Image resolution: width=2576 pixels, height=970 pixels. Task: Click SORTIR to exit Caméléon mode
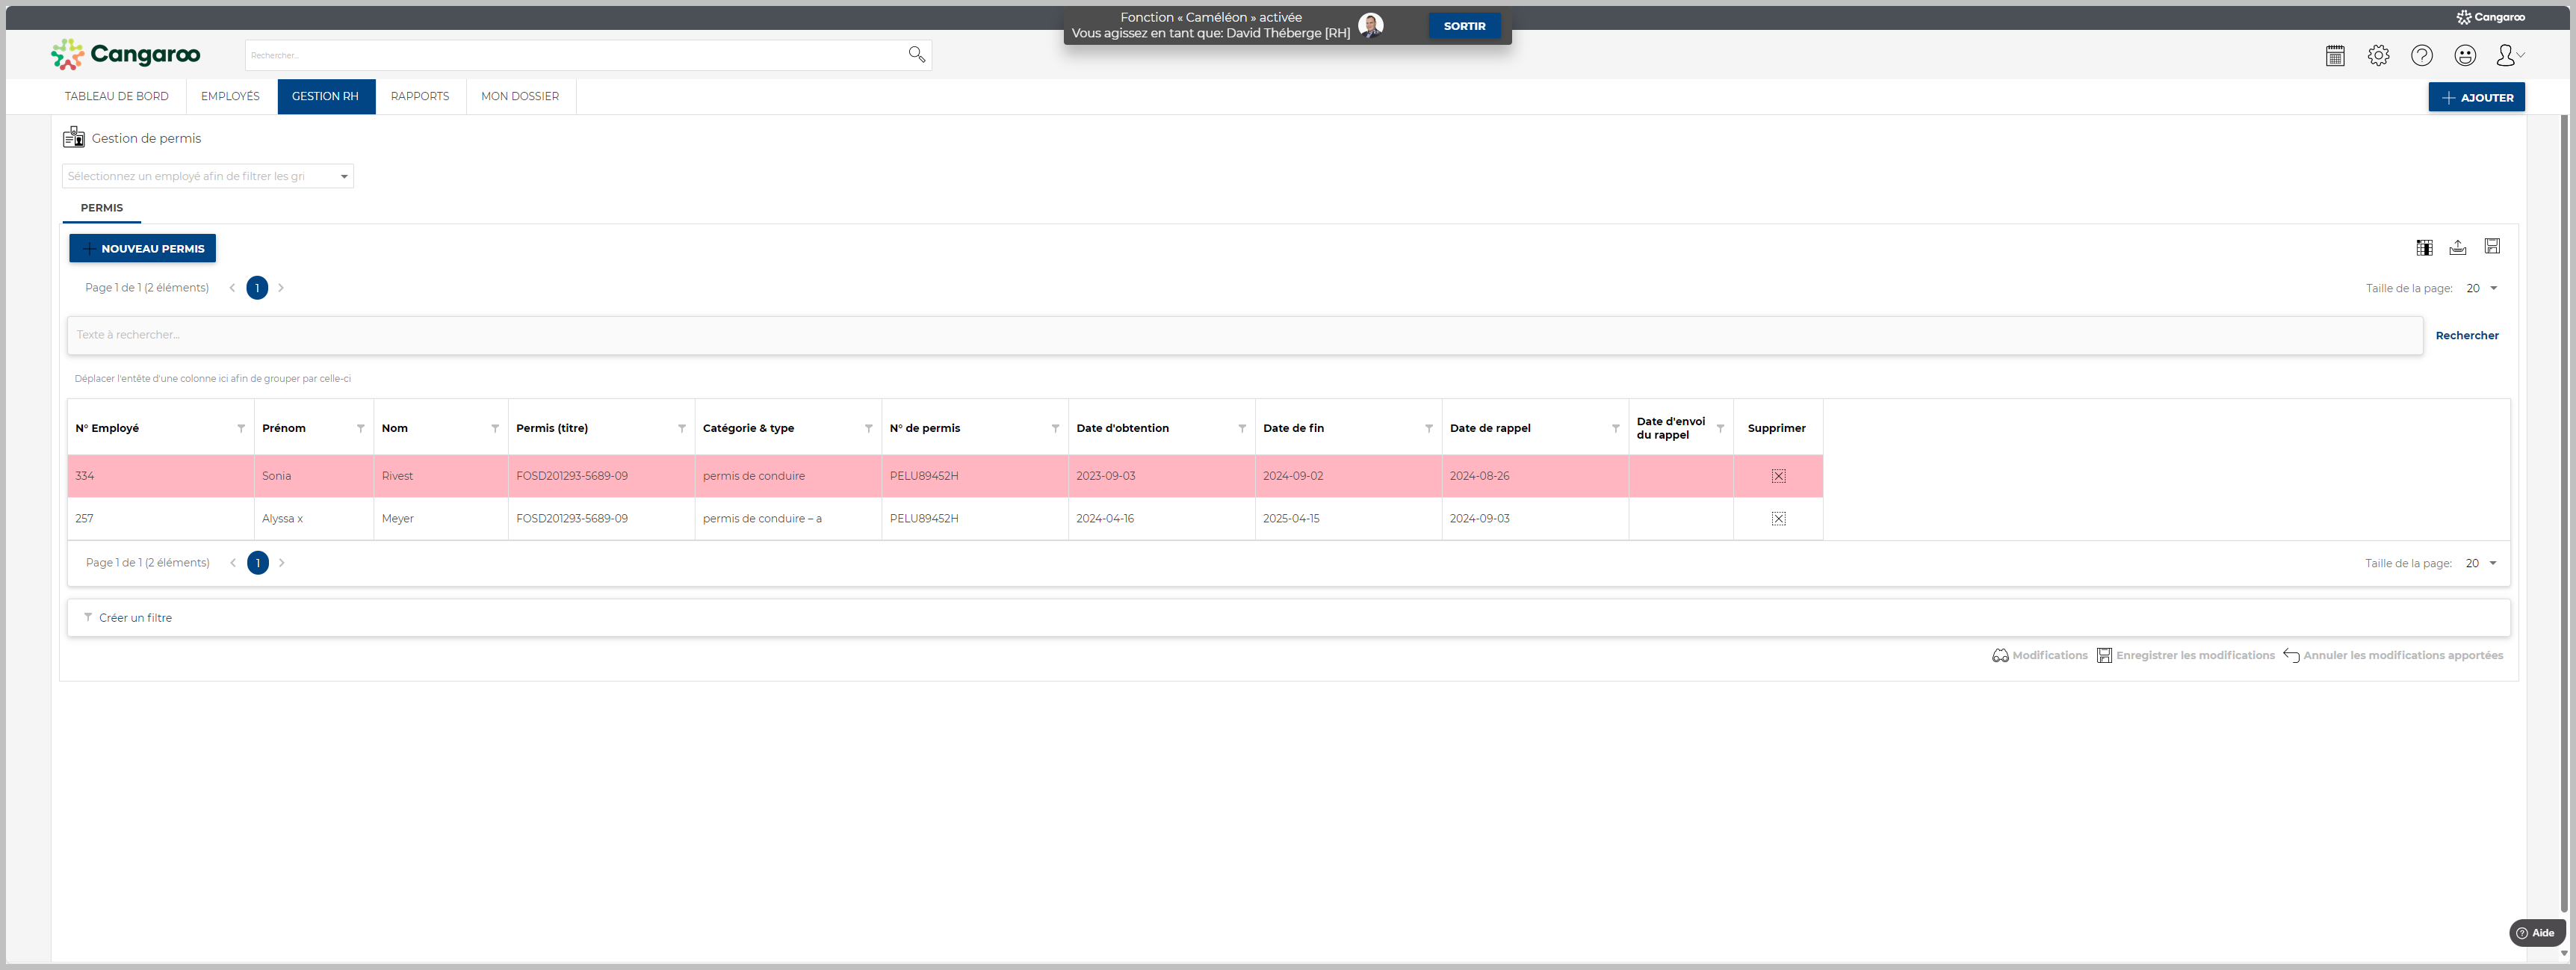pos(1464,26)
